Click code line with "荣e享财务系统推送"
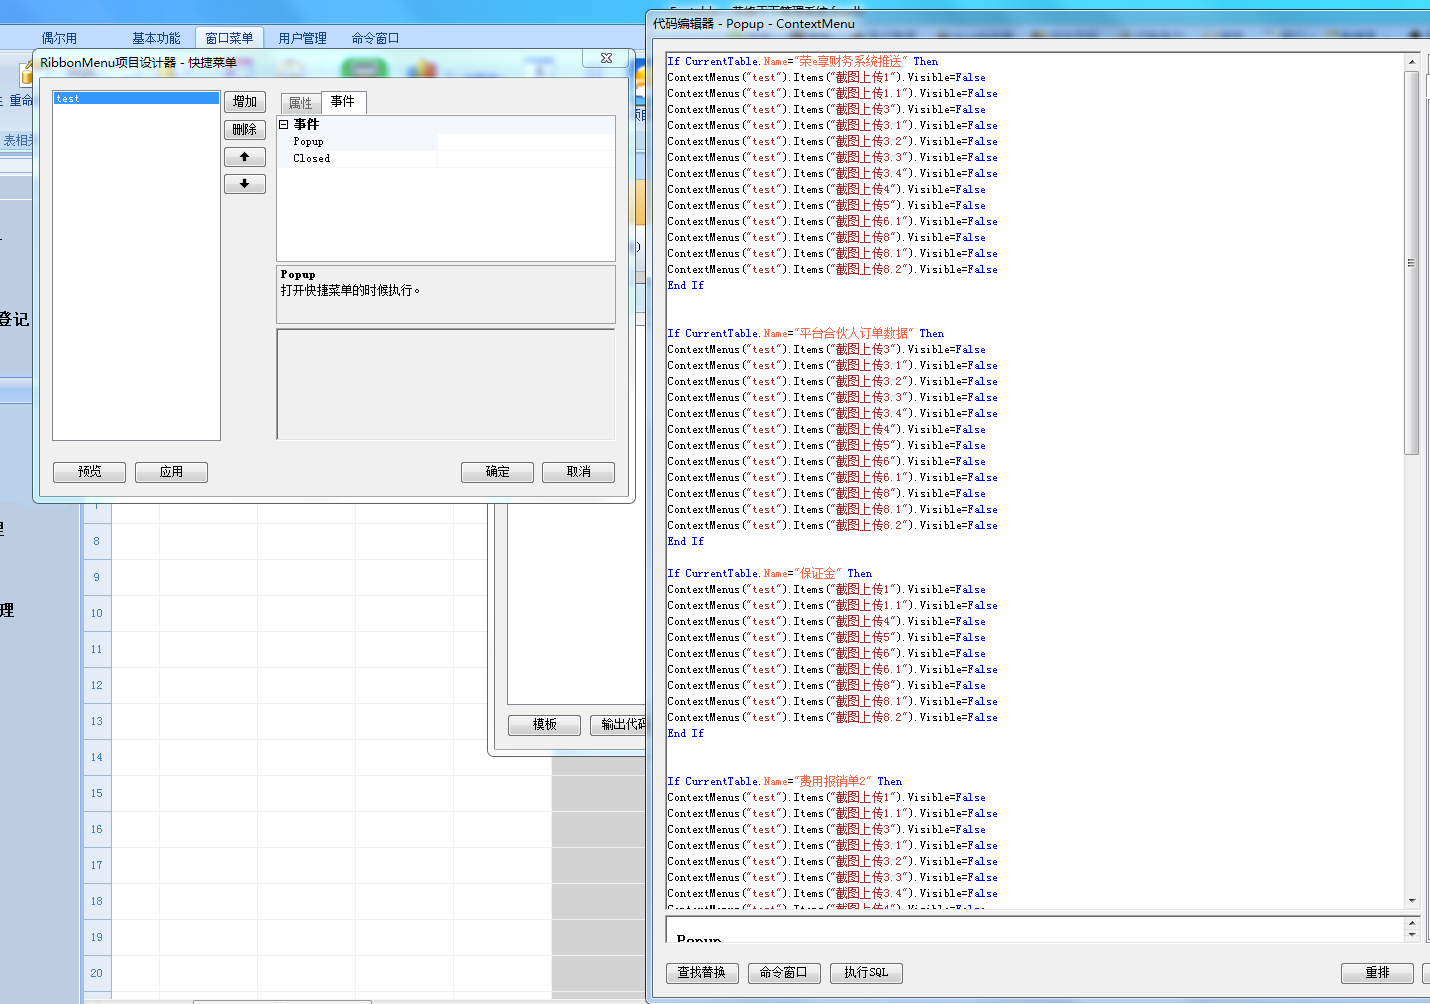Screen dimensions: 1430x1004 point(803,62)
